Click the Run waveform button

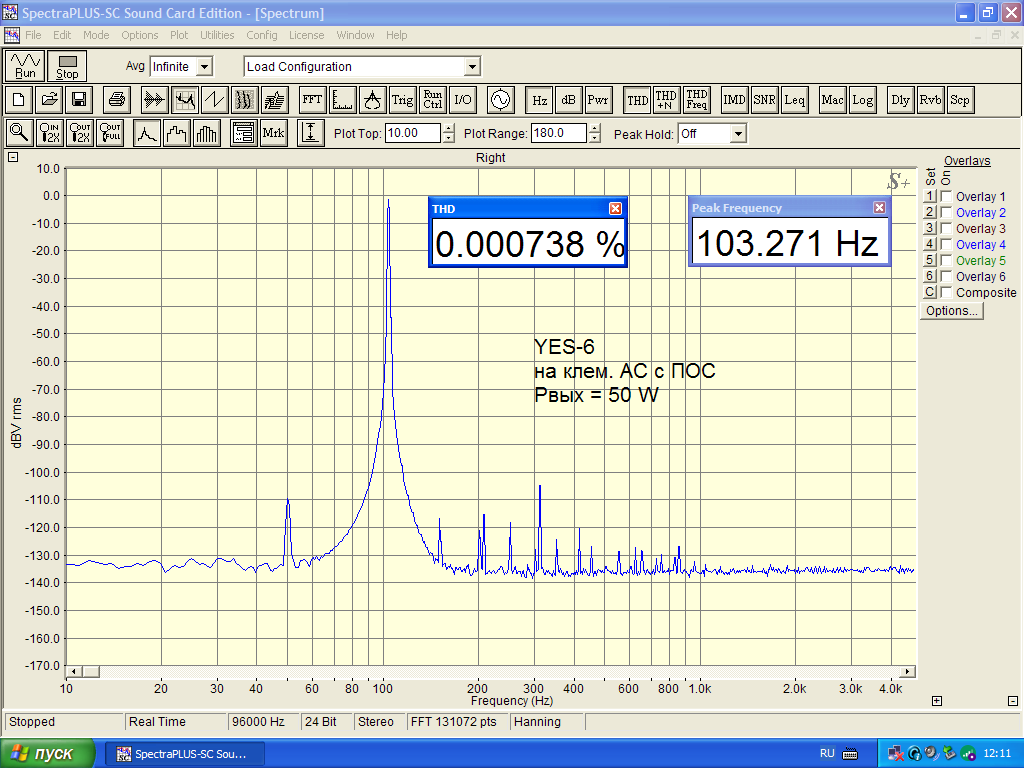coord(25,66)
